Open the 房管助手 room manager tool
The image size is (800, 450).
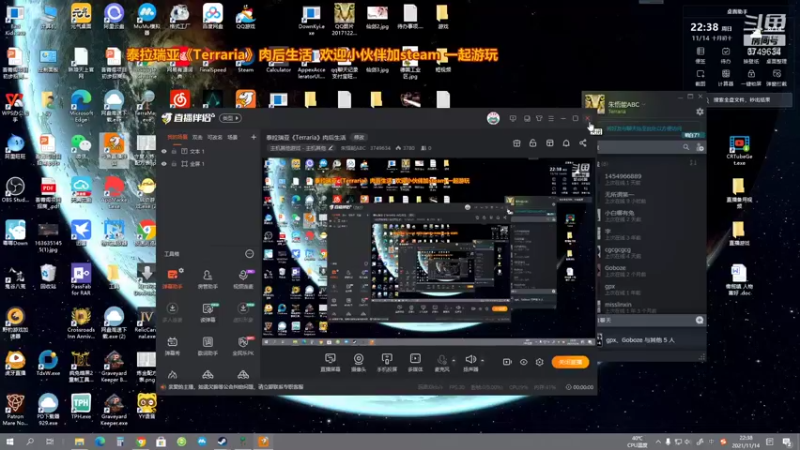(208, 279)
